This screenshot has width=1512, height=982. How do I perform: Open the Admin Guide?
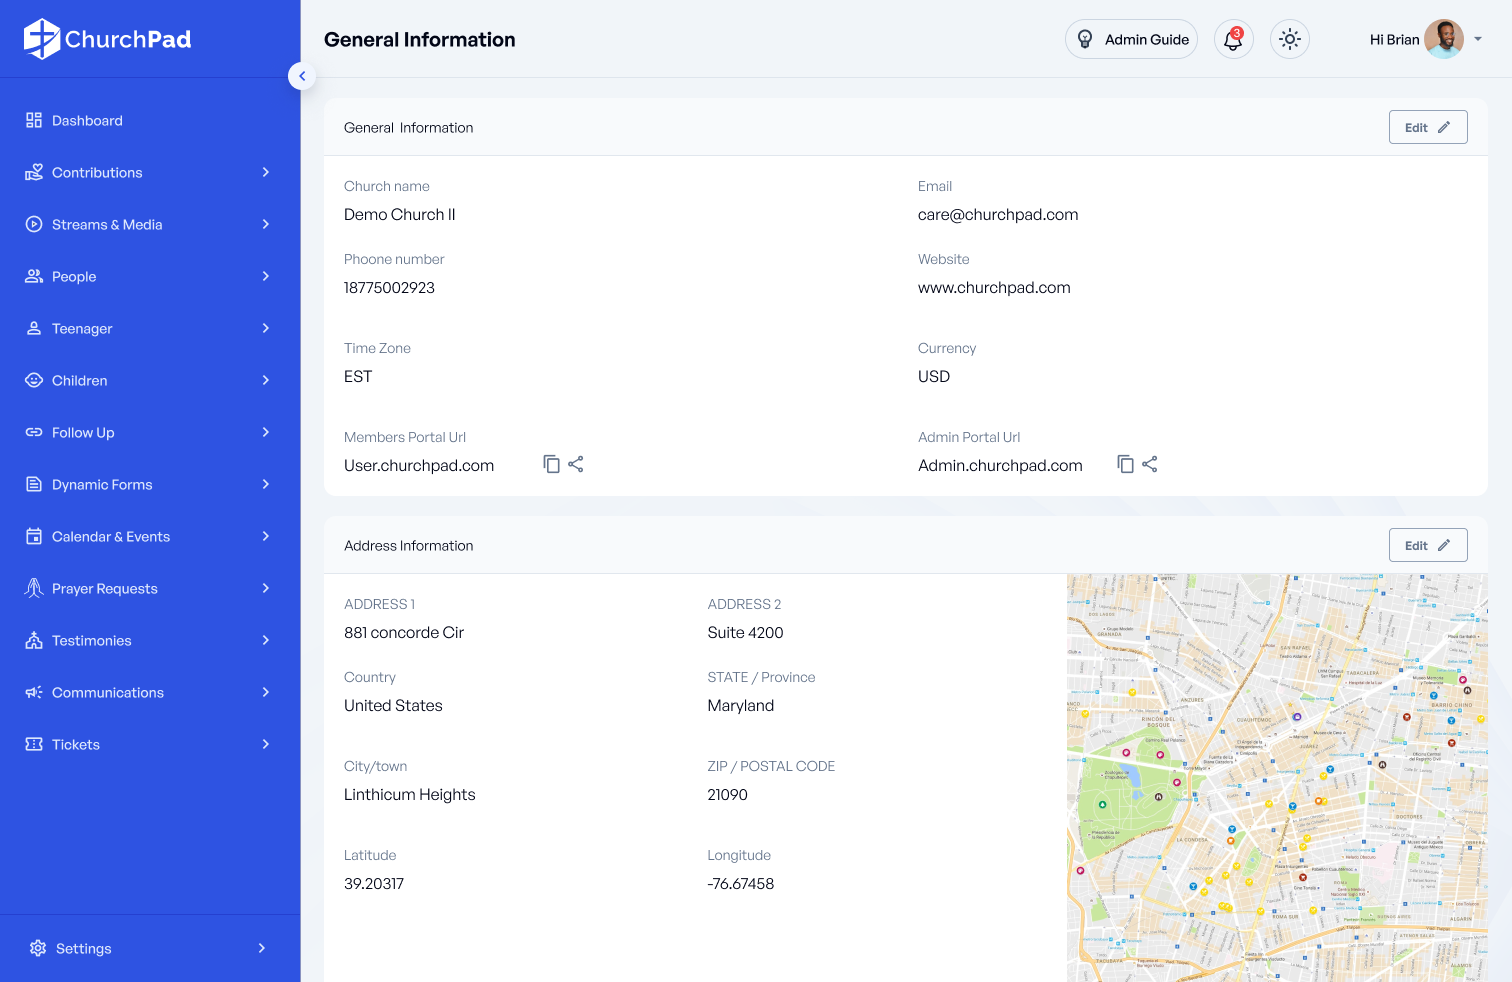point(1131,40)
